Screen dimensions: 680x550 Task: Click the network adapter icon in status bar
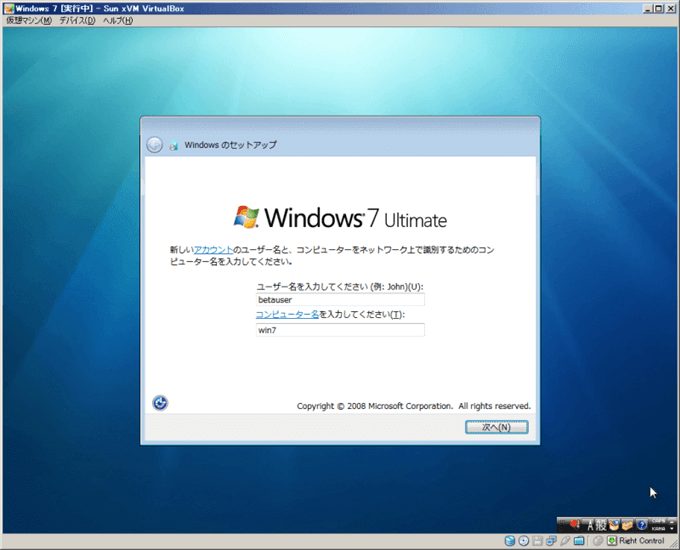coord(552,541)
